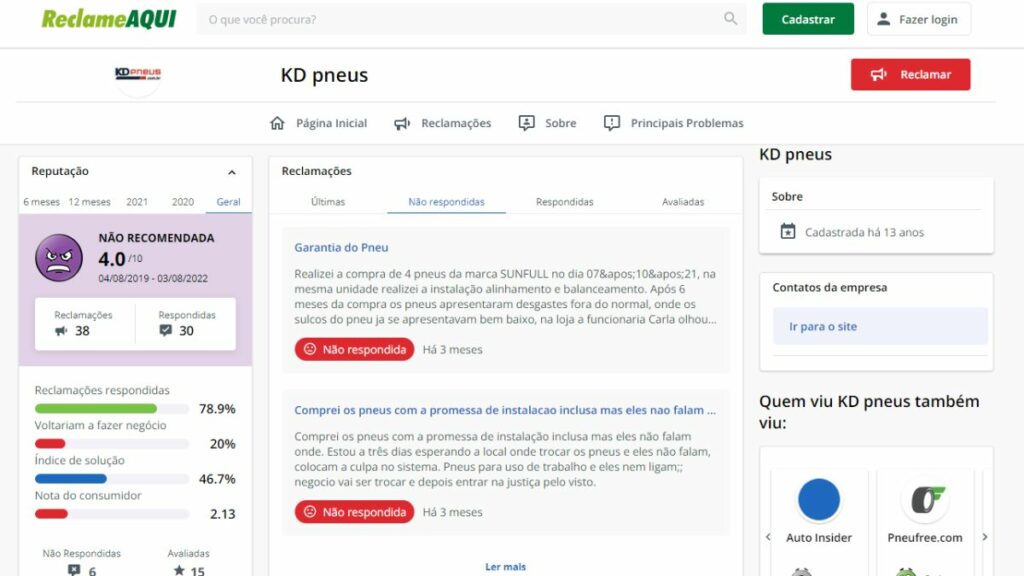The image size is (1024, 576).
Task: Click the ReclameAQUI logo
Action: (108, 19)
